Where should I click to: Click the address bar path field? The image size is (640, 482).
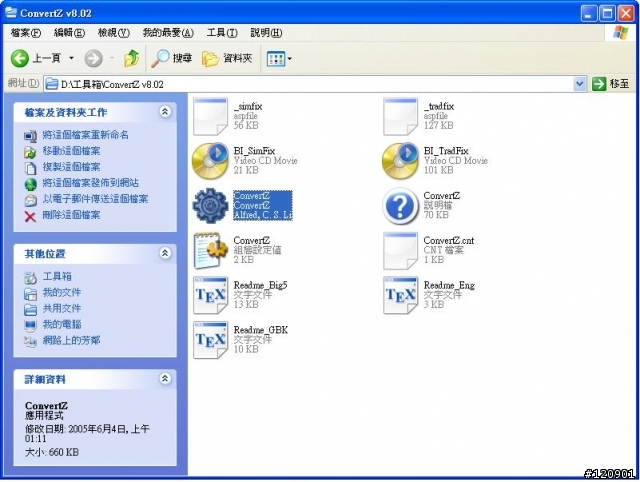[x=309, y=84]
